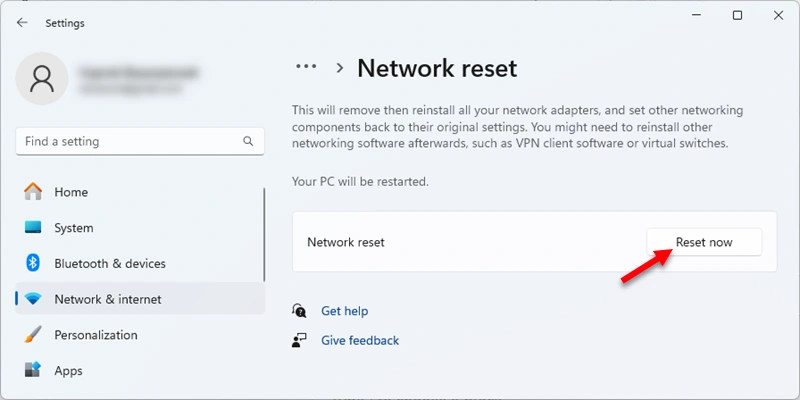Click the magnifier icon in the search box

point(247,142)
